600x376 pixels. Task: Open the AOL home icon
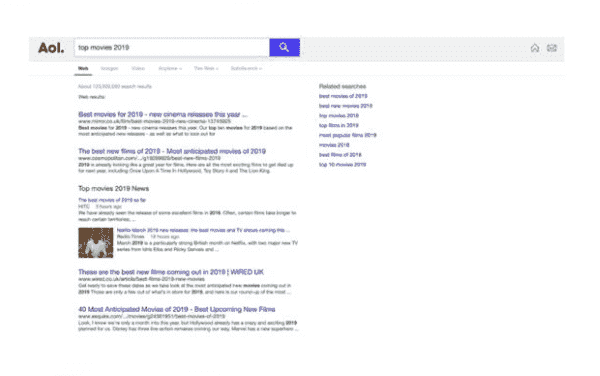(x=535, y=48)
